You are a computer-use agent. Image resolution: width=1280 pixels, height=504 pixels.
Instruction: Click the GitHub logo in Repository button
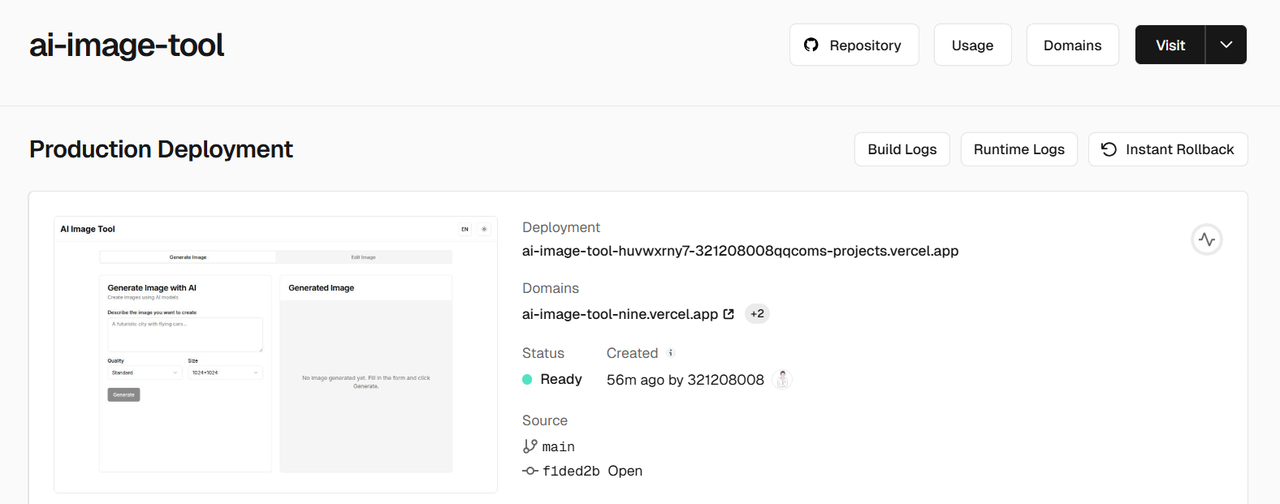(811, 45)
